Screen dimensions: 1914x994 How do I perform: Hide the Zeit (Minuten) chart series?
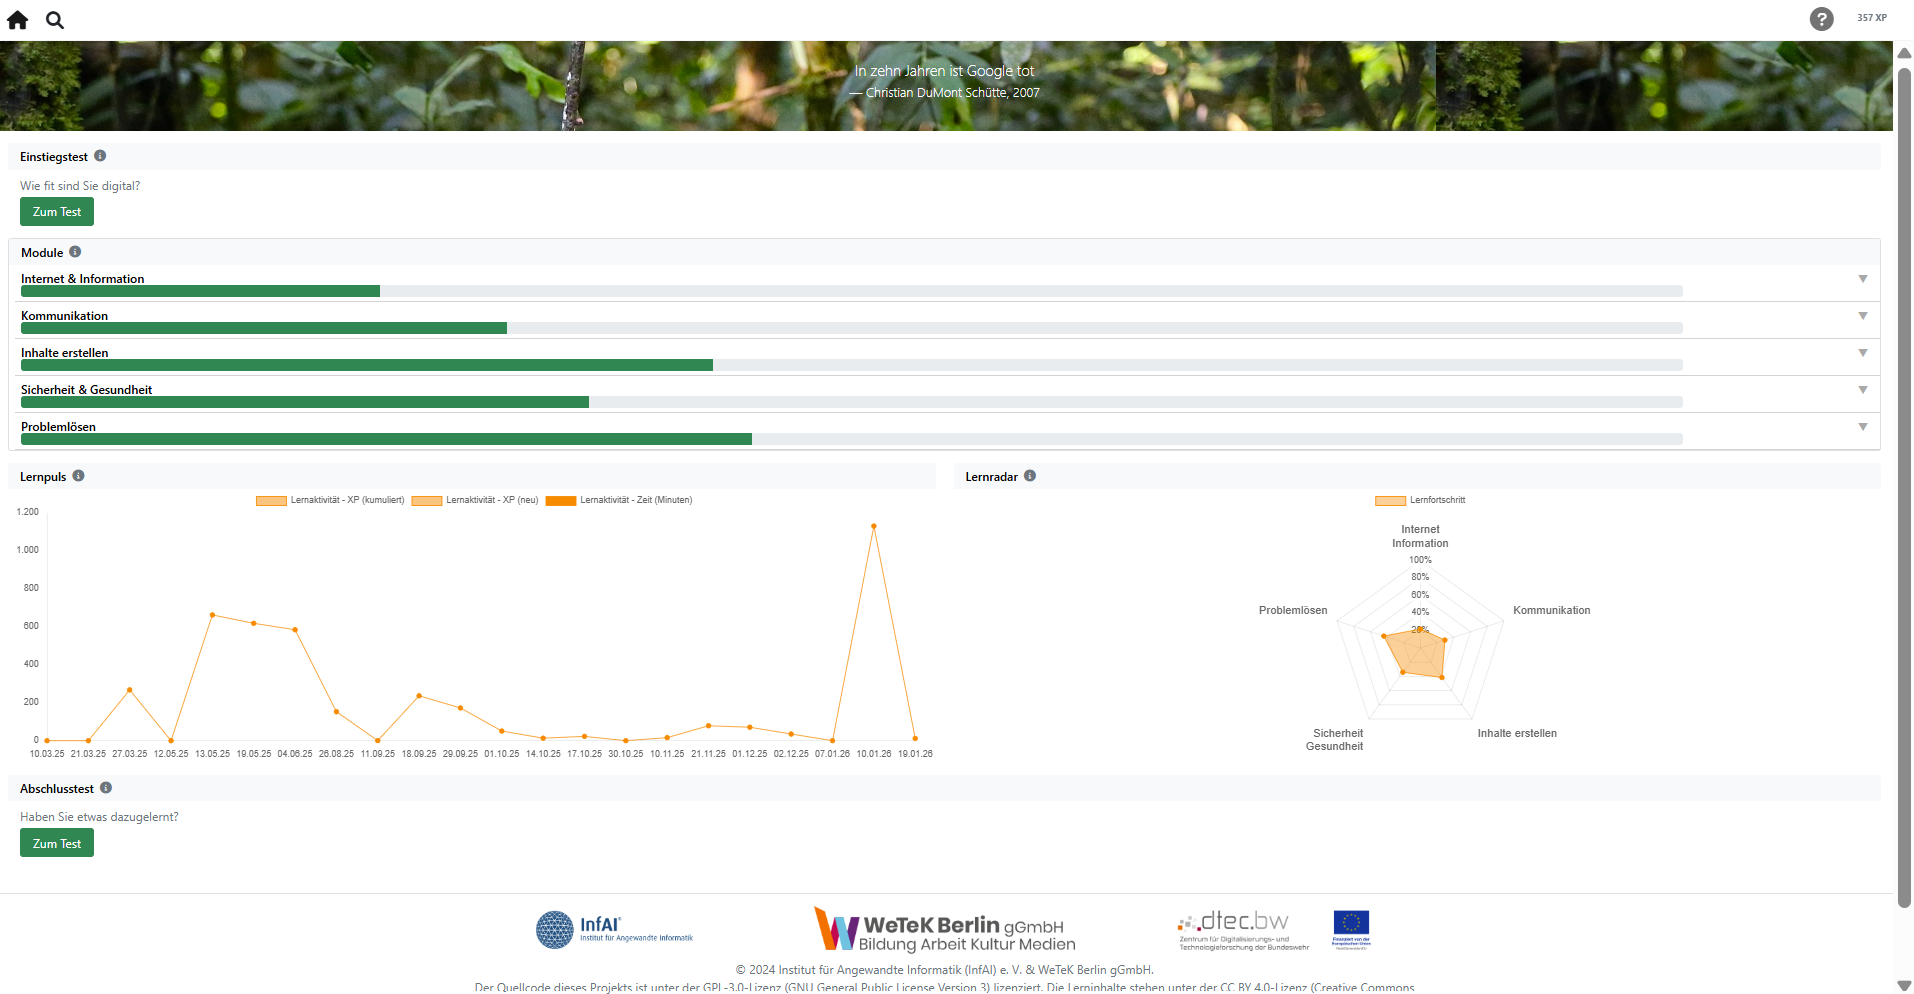[561, 500]
